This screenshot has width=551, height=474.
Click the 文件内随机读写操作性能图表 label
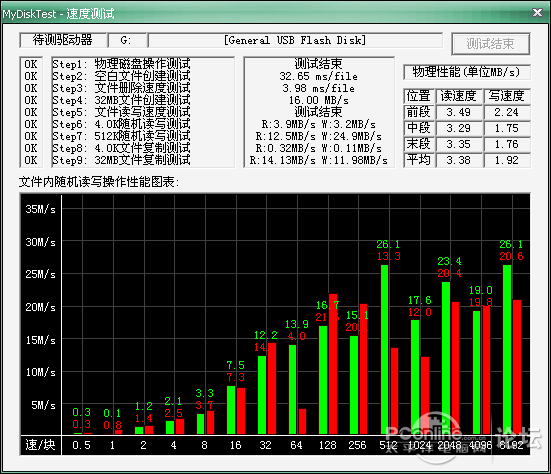[x=99, y=182]
